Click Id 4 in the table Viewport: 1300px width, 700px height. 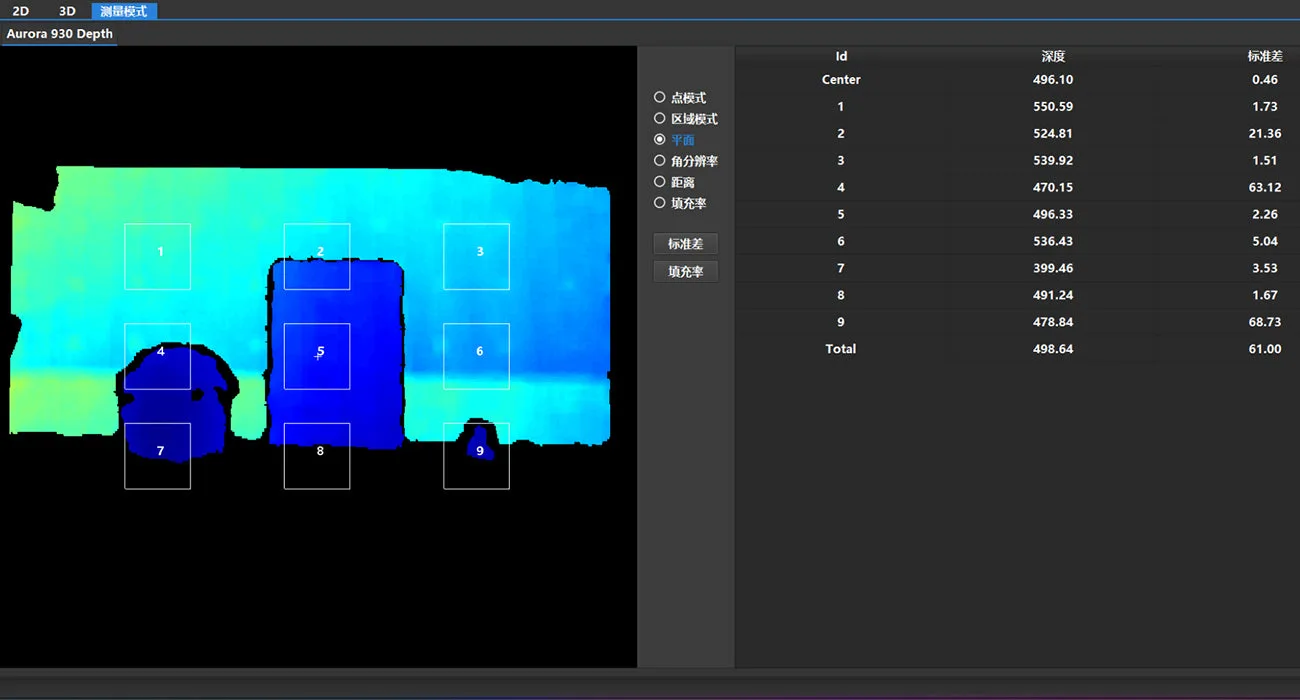[x=841, y=188]
